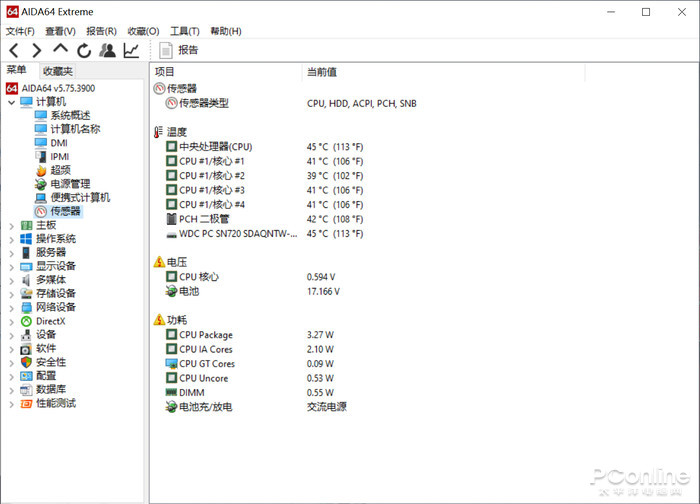Image resolution: width=700 pixels, height=504 pixels.
Task: Expand the DirectX node
Action: point(12,322)
